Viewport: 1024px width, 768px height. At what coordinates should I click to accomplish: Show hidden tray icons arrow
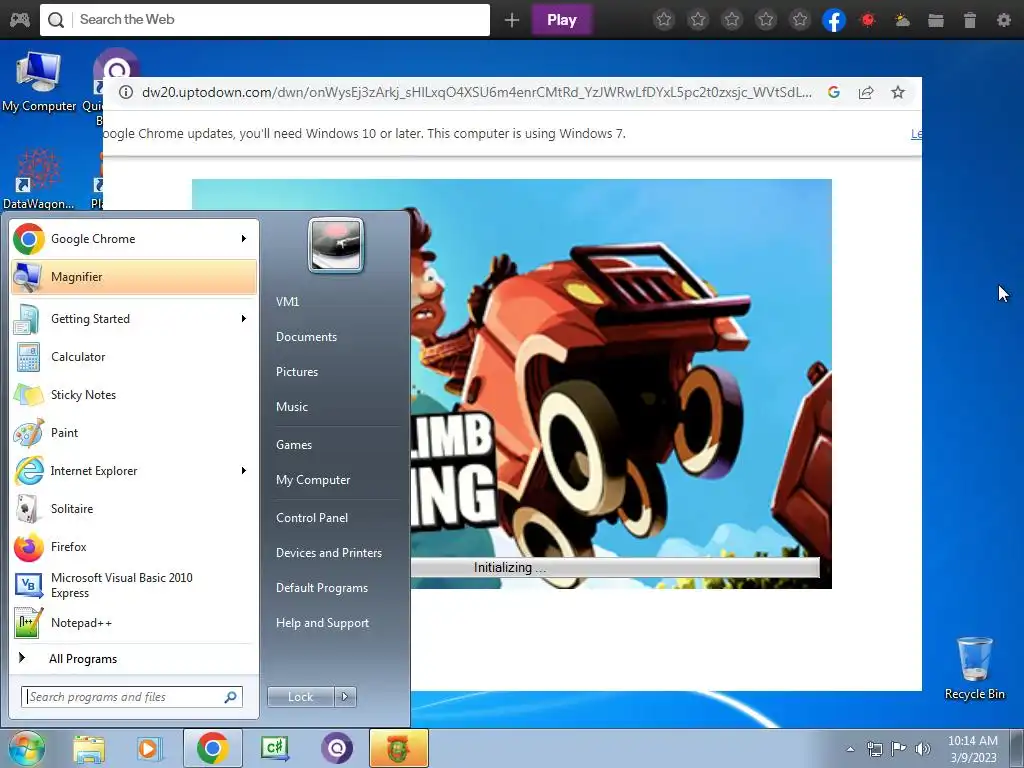pyautogui.click(x=850, y=749)
